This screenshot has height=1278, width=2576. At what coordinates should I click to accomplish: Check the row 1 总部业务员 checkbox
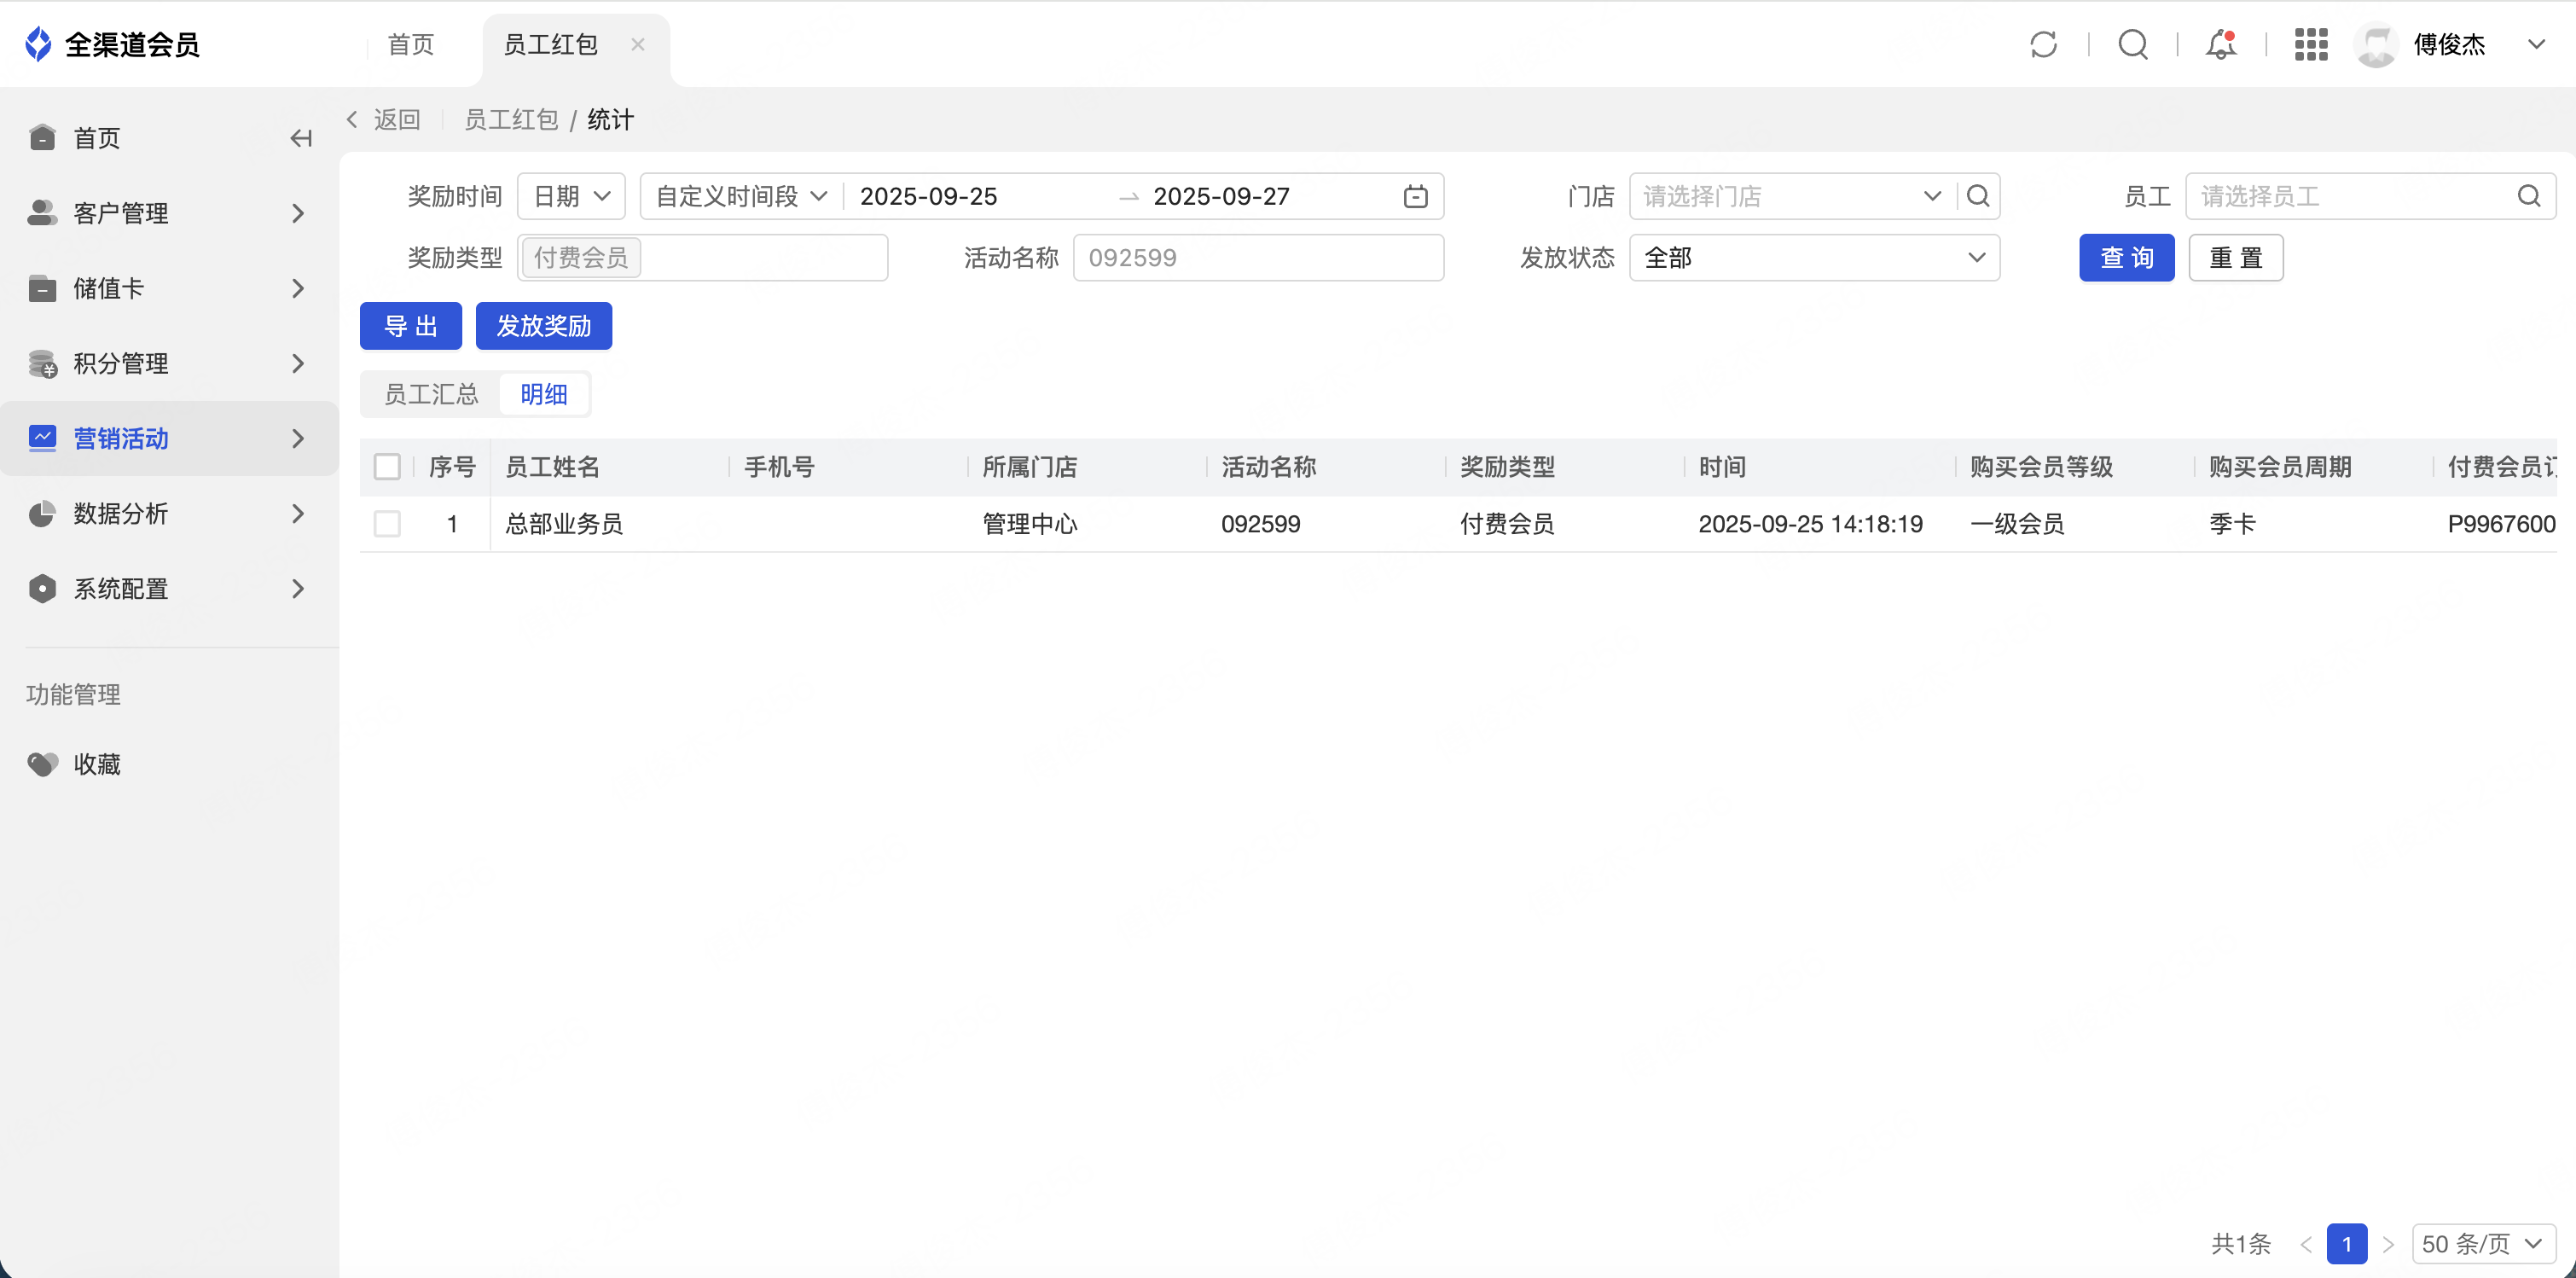pyautogui.click(x=387, y=524)
